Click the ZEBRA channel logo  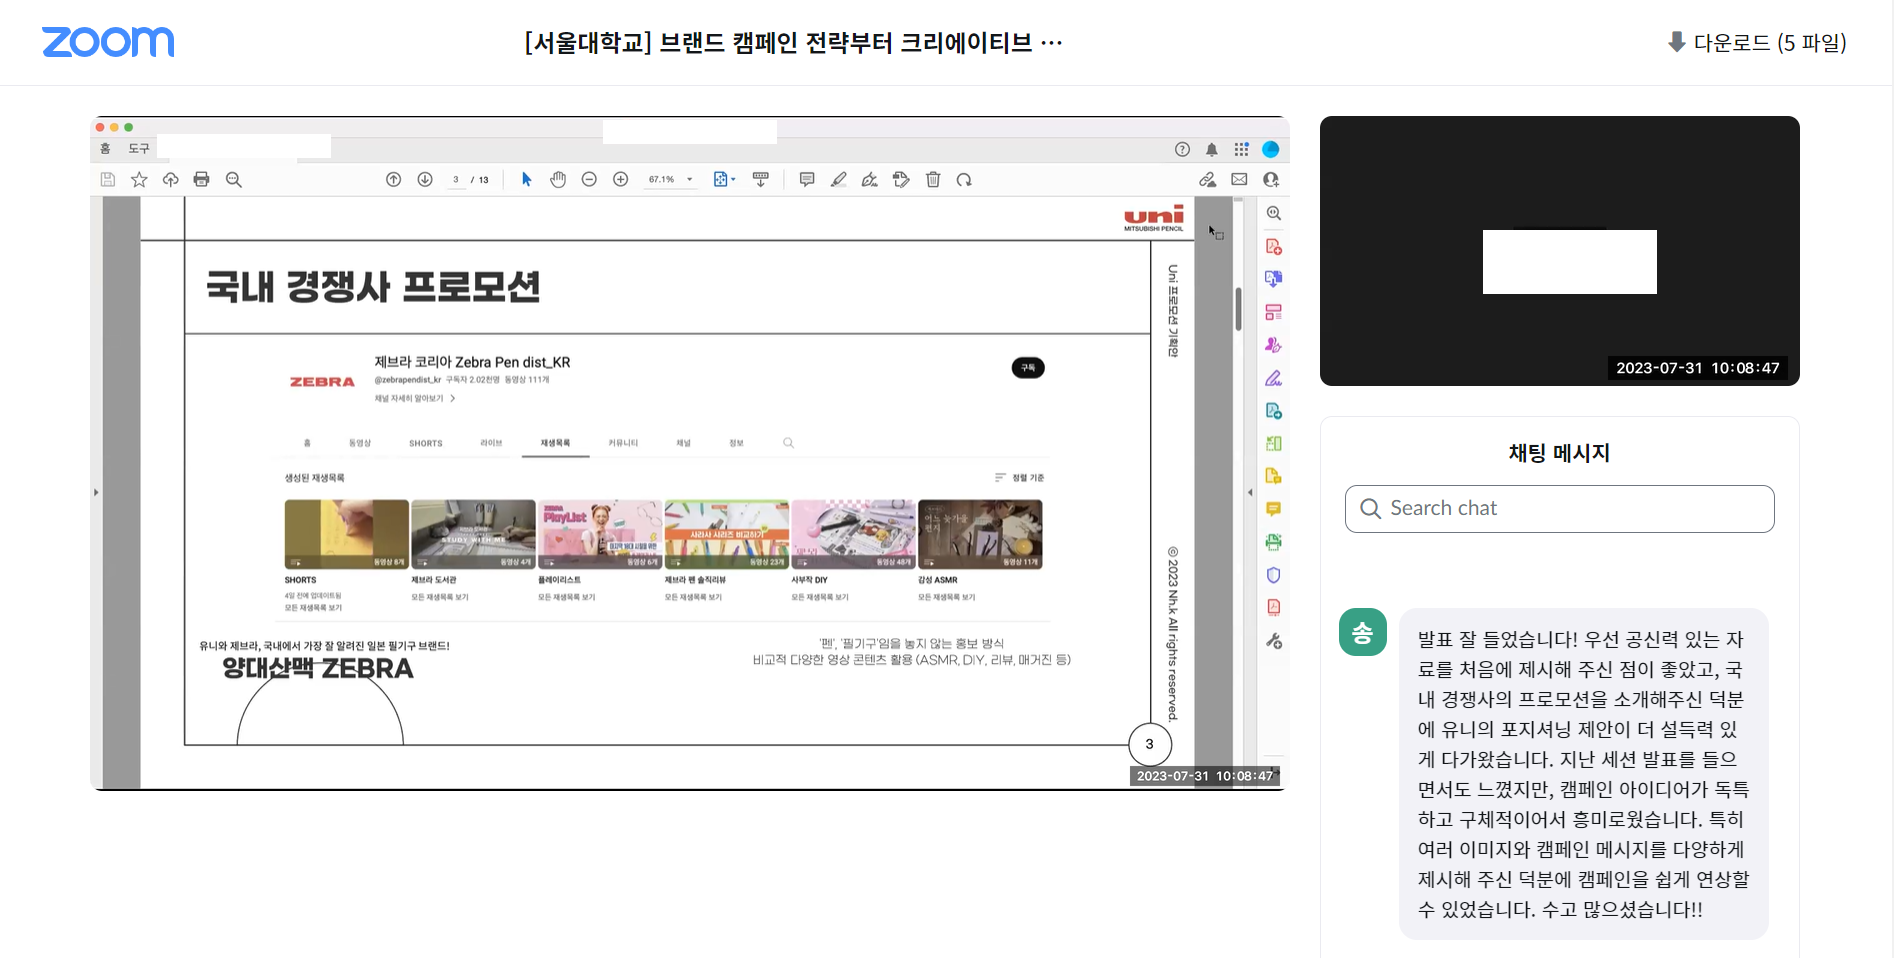point(322,382)
